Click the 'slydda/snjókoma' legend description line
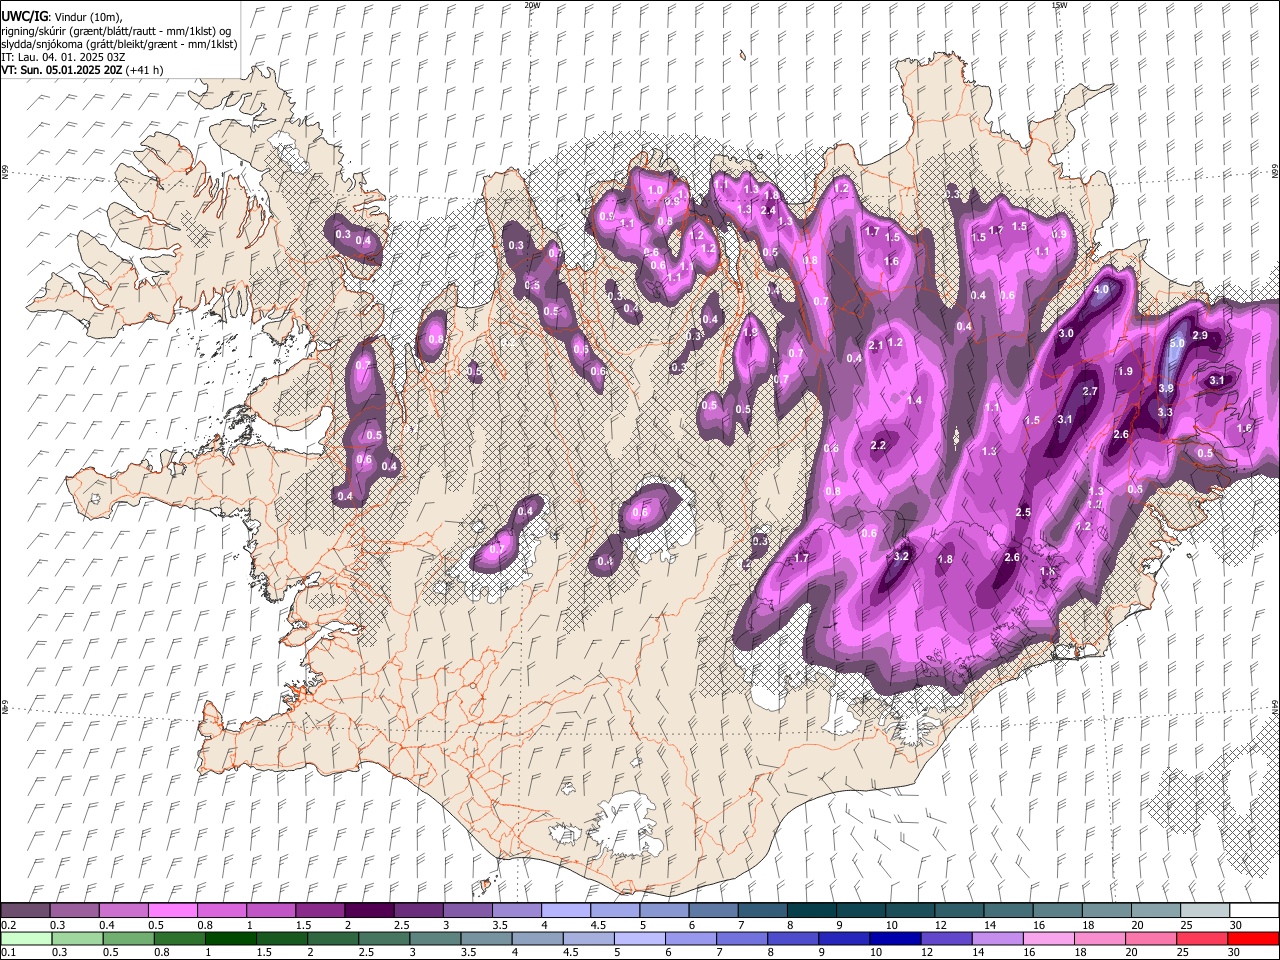1280x960 pixels. pos(119,44)
